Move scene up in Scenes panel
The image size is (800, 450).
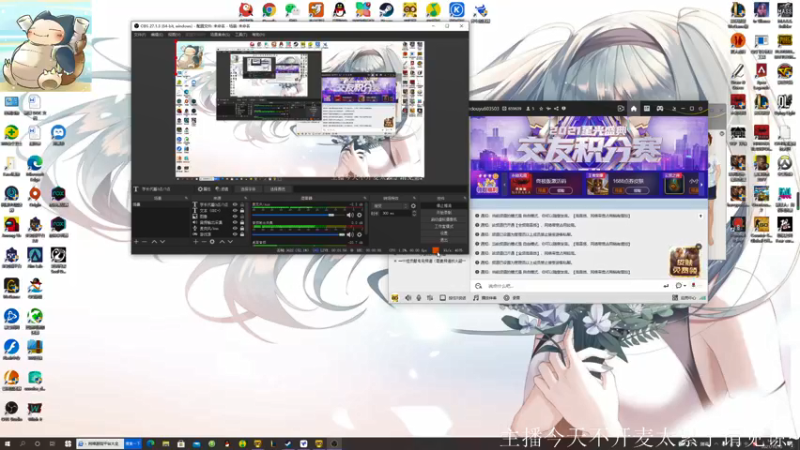pyautogui.click(x=154, y=241)
